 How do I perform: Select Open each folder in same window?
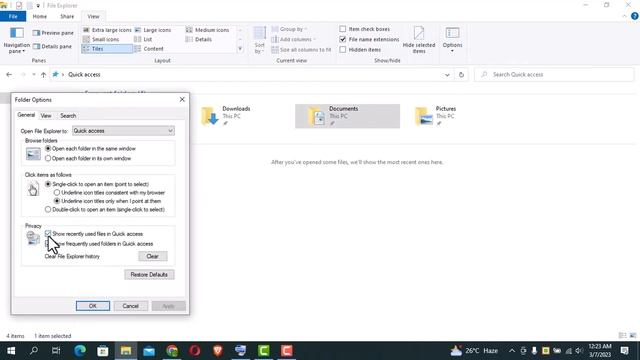click(48, 149)
